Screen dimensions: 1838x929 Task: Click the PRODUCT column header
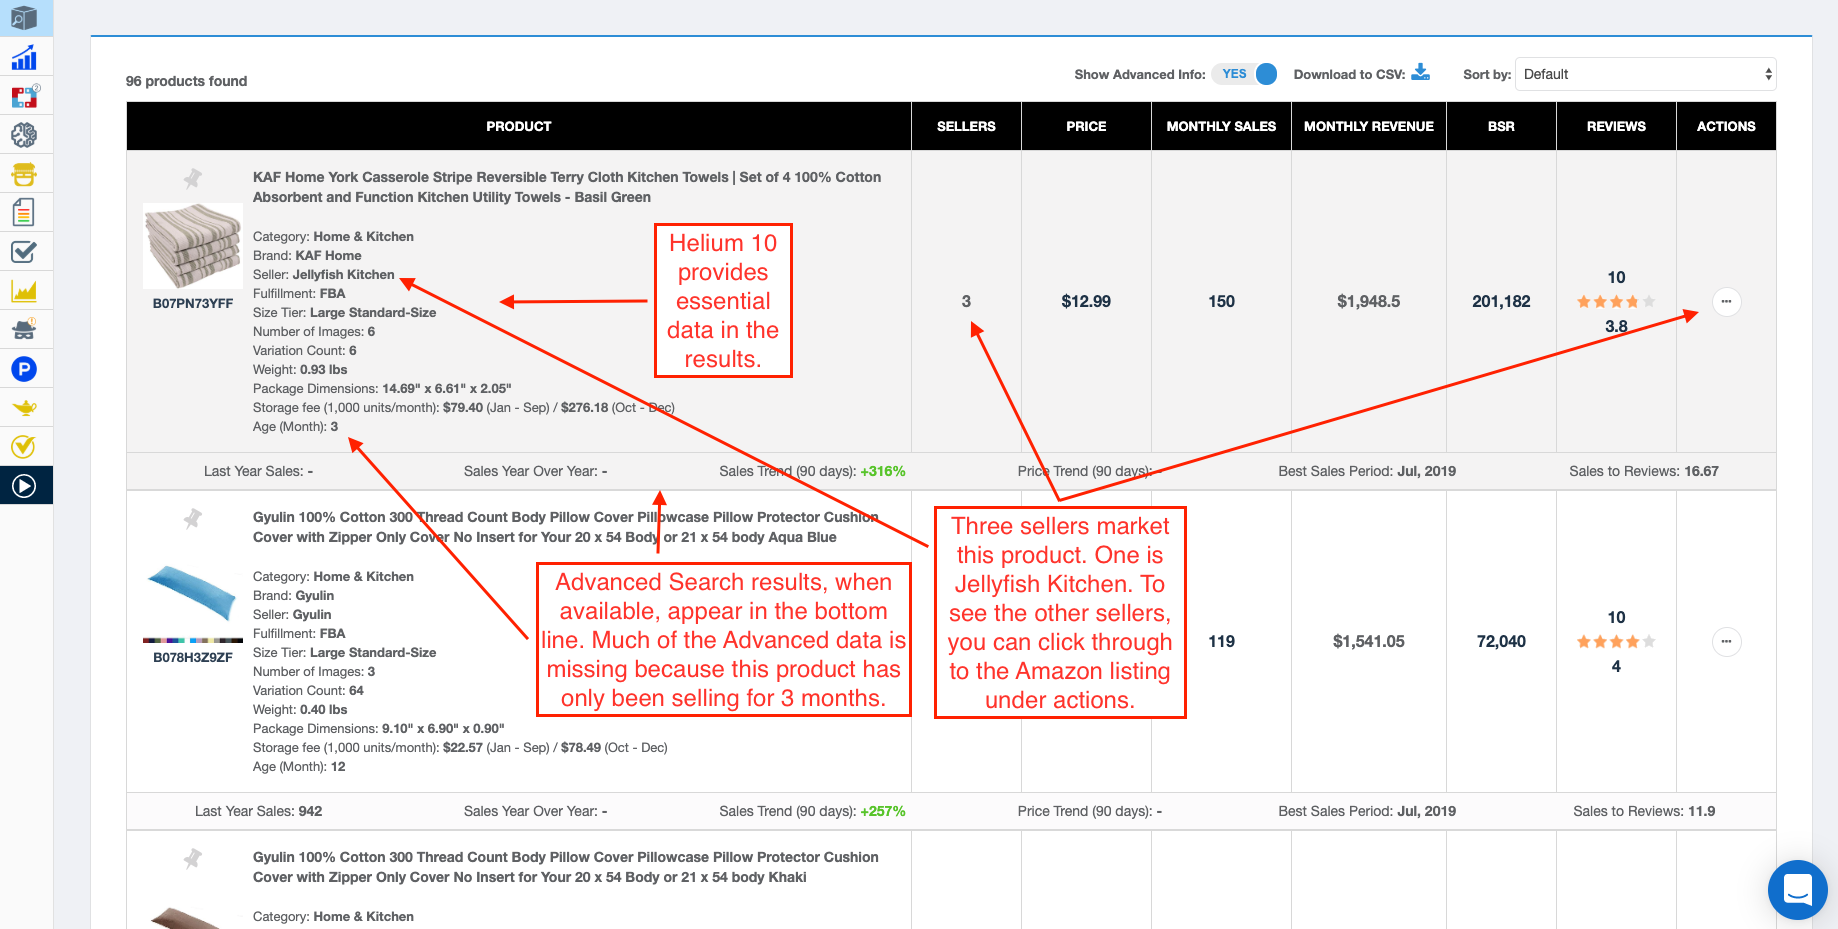coord(519,126)
